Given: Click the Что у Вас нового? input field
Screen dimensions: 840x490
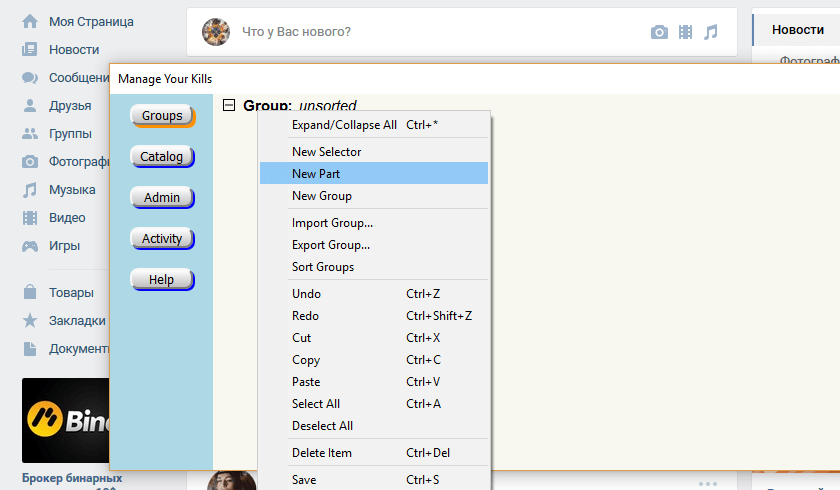Looking at the screenshot, I should [296, 32].
